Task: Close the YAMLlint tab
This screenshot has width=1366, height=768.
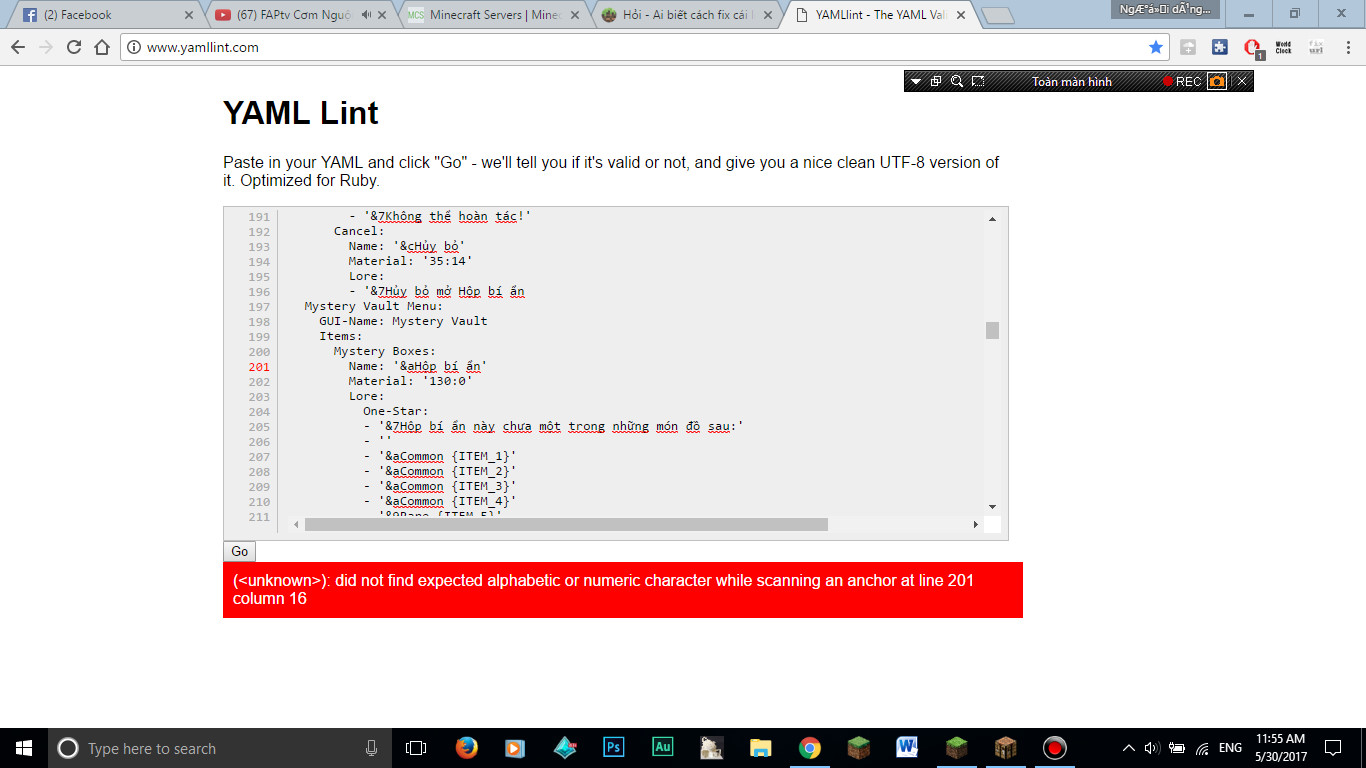Action: click(960, 15)
